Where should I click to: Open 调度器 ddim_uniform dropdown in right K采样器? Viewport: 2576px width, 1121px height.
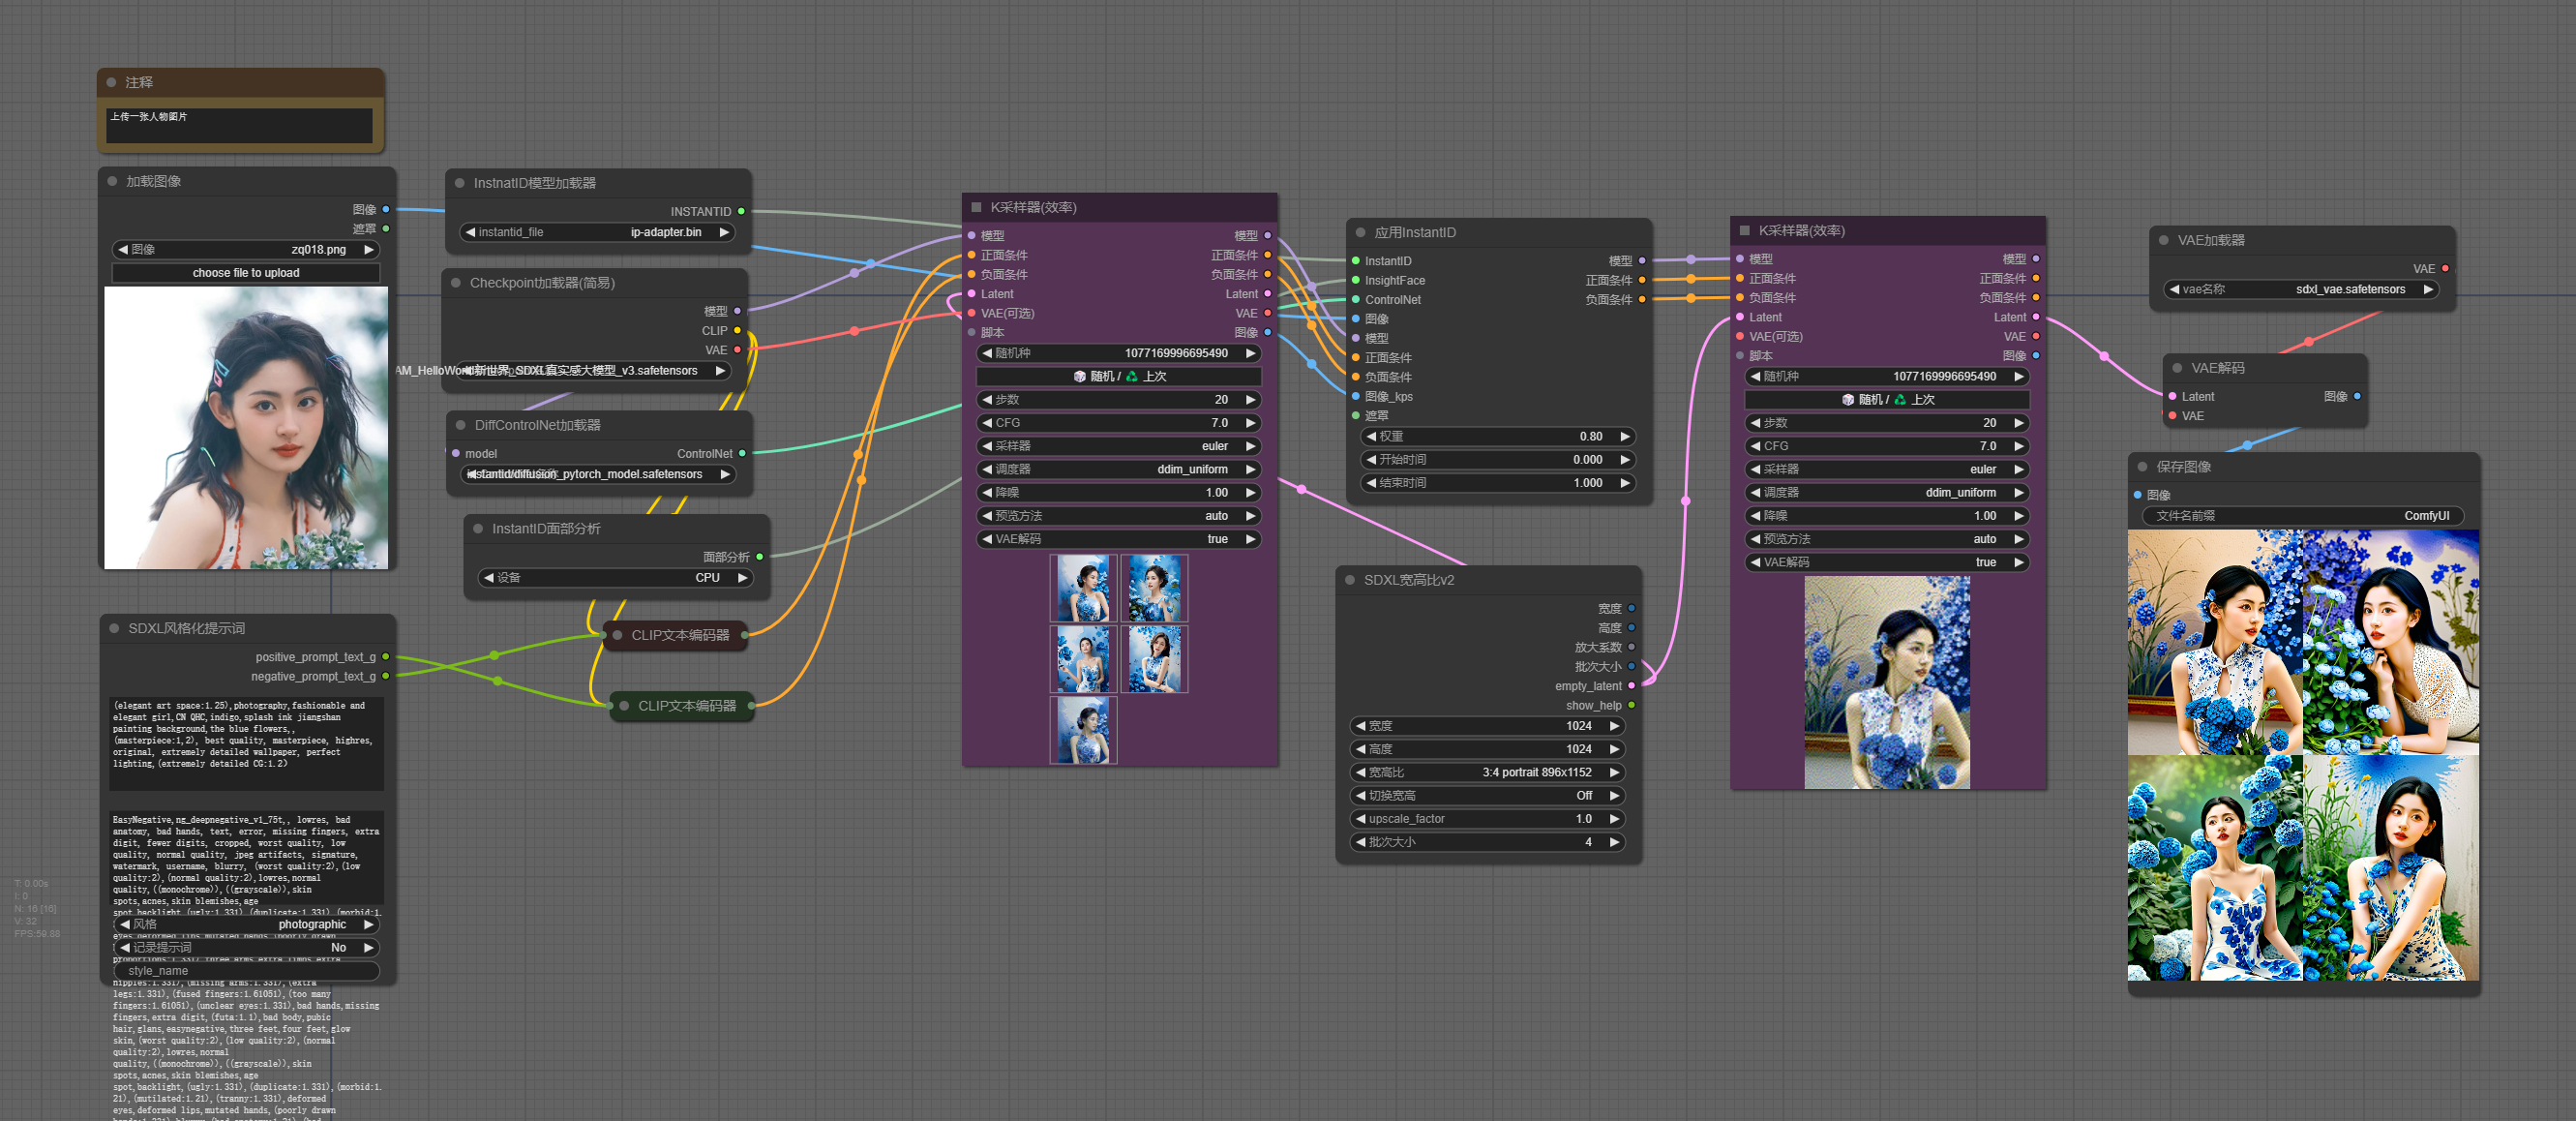click(1887, 492)
